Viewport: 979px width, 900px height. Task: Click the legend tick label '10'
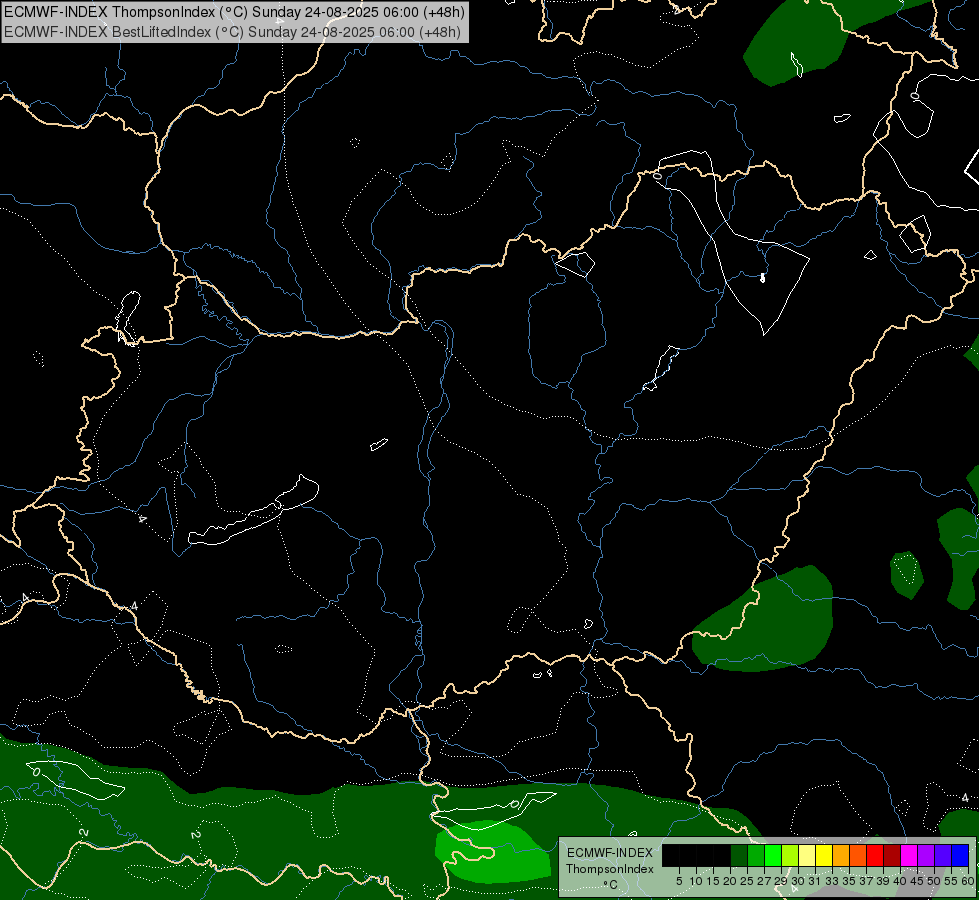point(696,881)
